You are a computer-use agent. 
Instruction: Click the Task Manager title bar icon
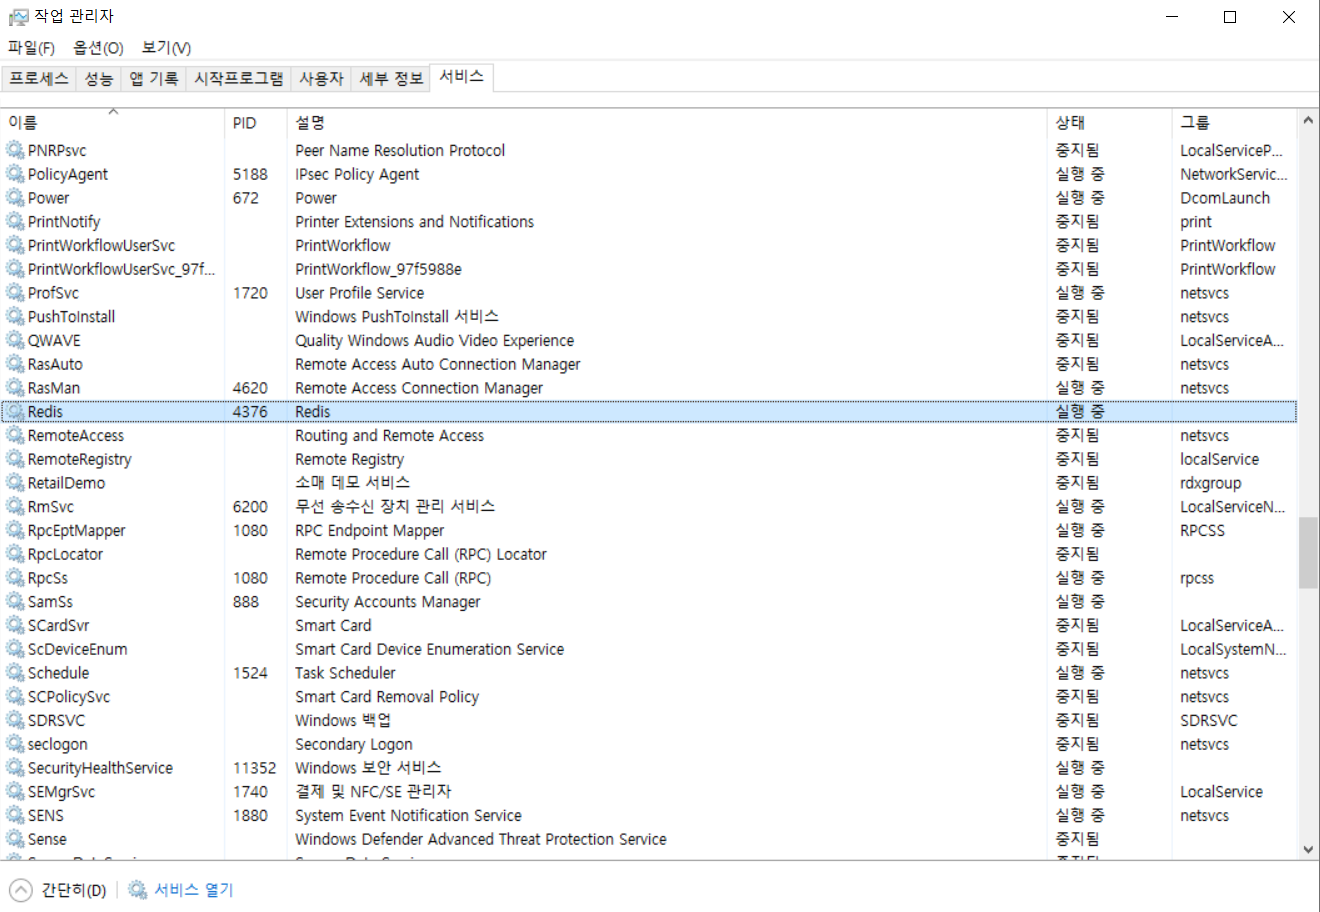(19, 17)
